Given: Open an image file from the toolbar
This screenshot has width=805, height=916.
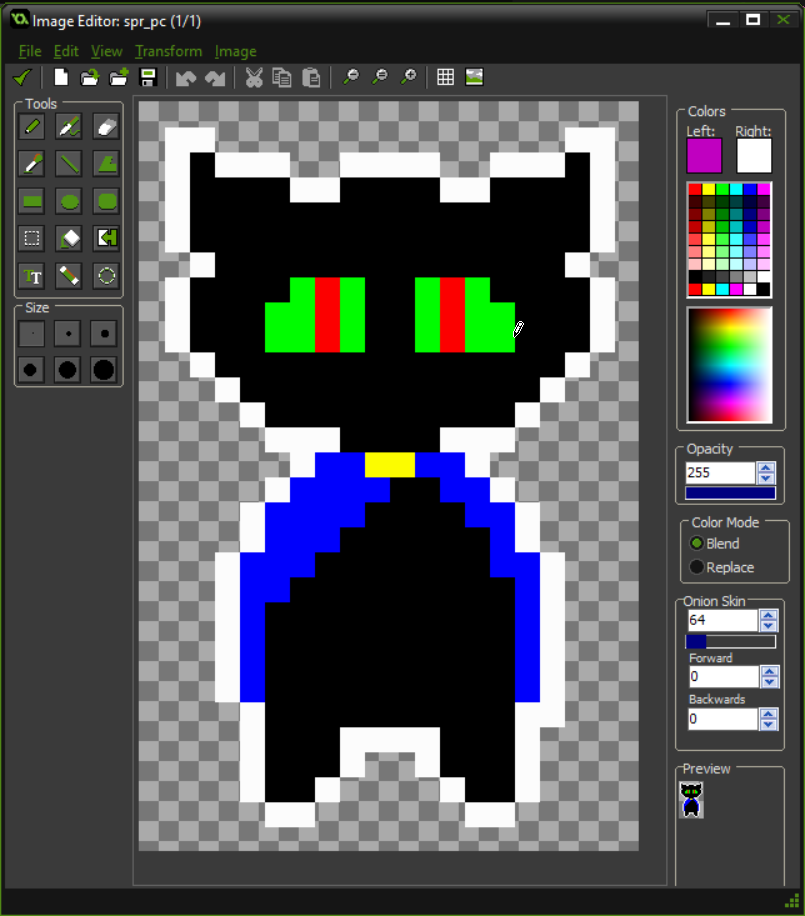Looking at the screenshot, I should [89, 77].
